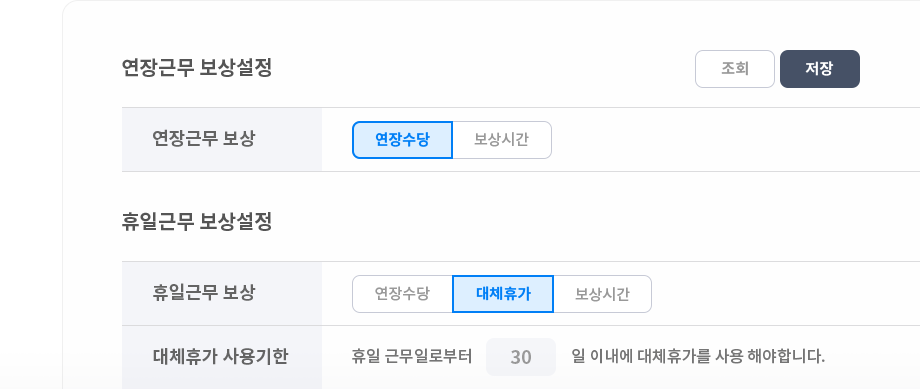Click the 연장근무 보상 row label

coord(204,139)
